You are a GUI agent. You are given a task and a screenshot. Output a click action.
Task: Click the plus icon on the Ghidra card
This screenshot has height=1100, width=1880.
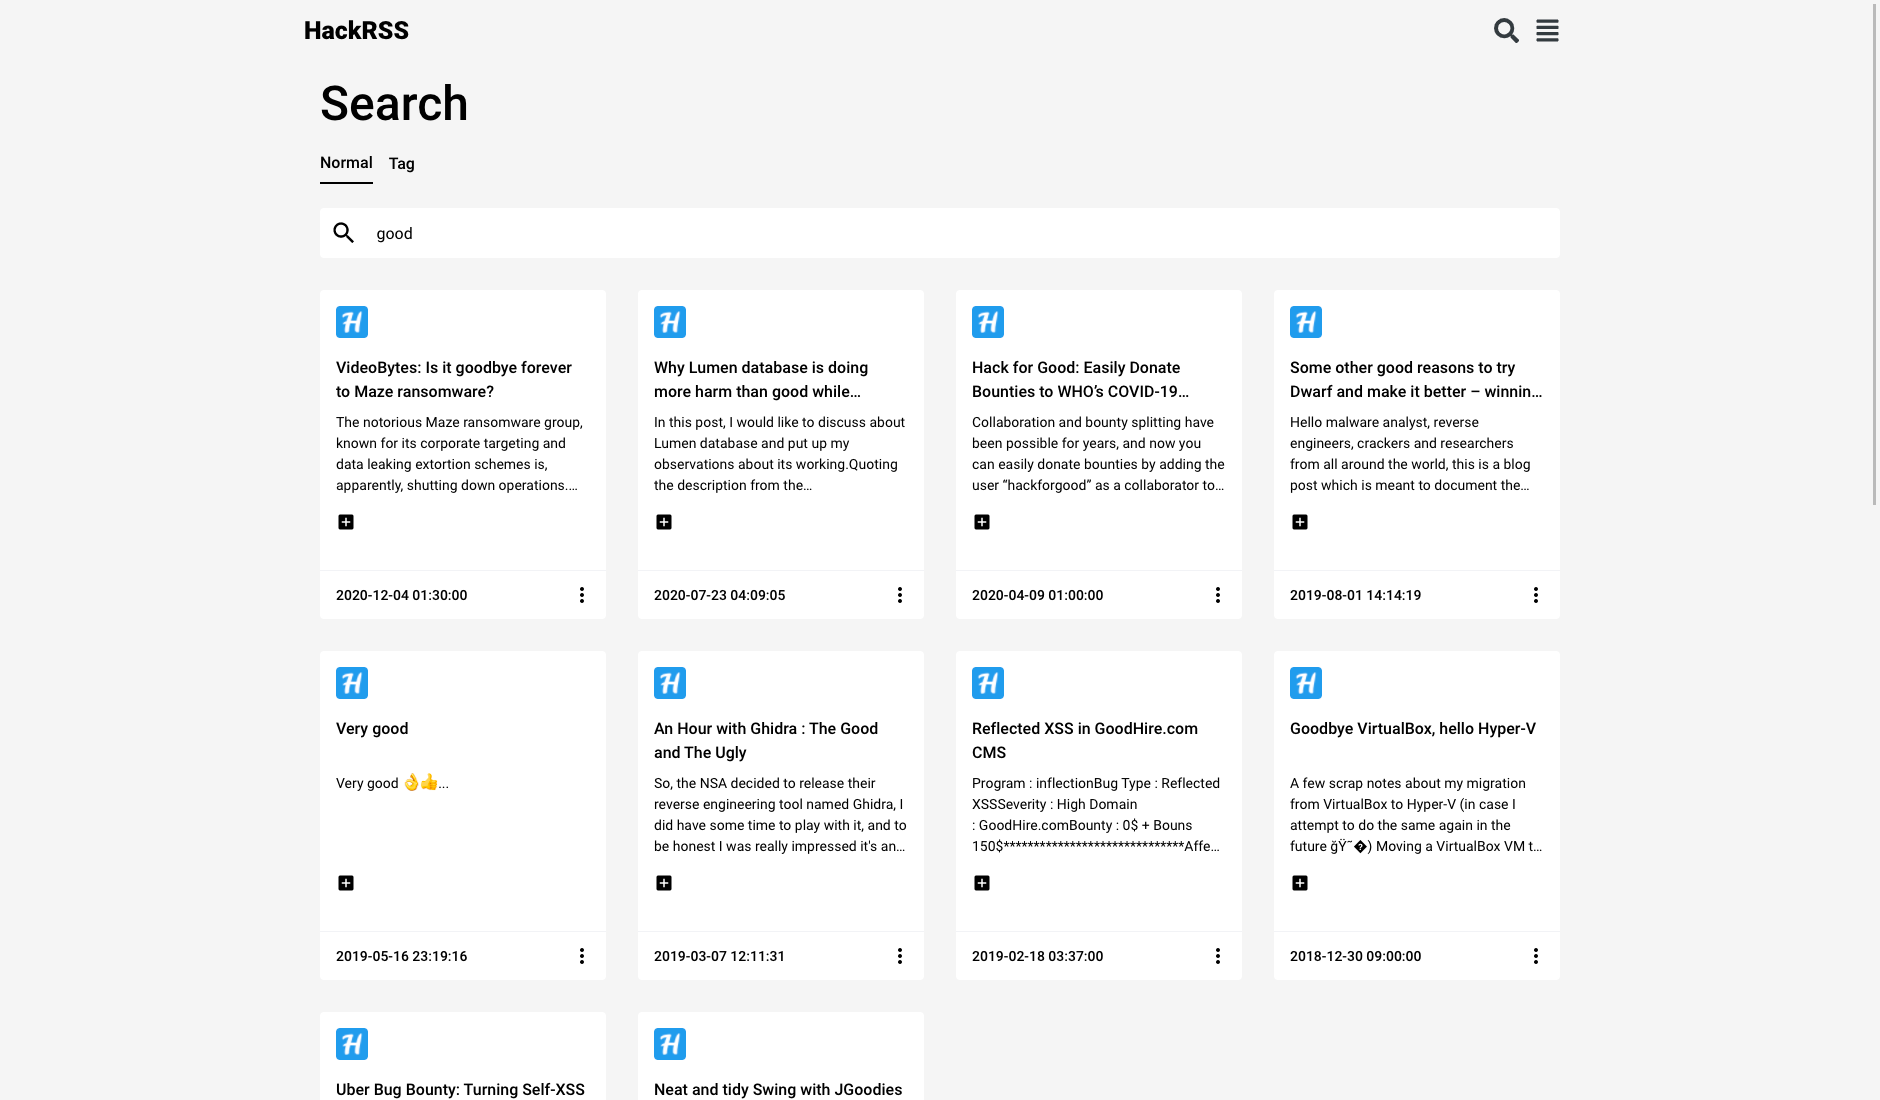click(x=664, y=883)
